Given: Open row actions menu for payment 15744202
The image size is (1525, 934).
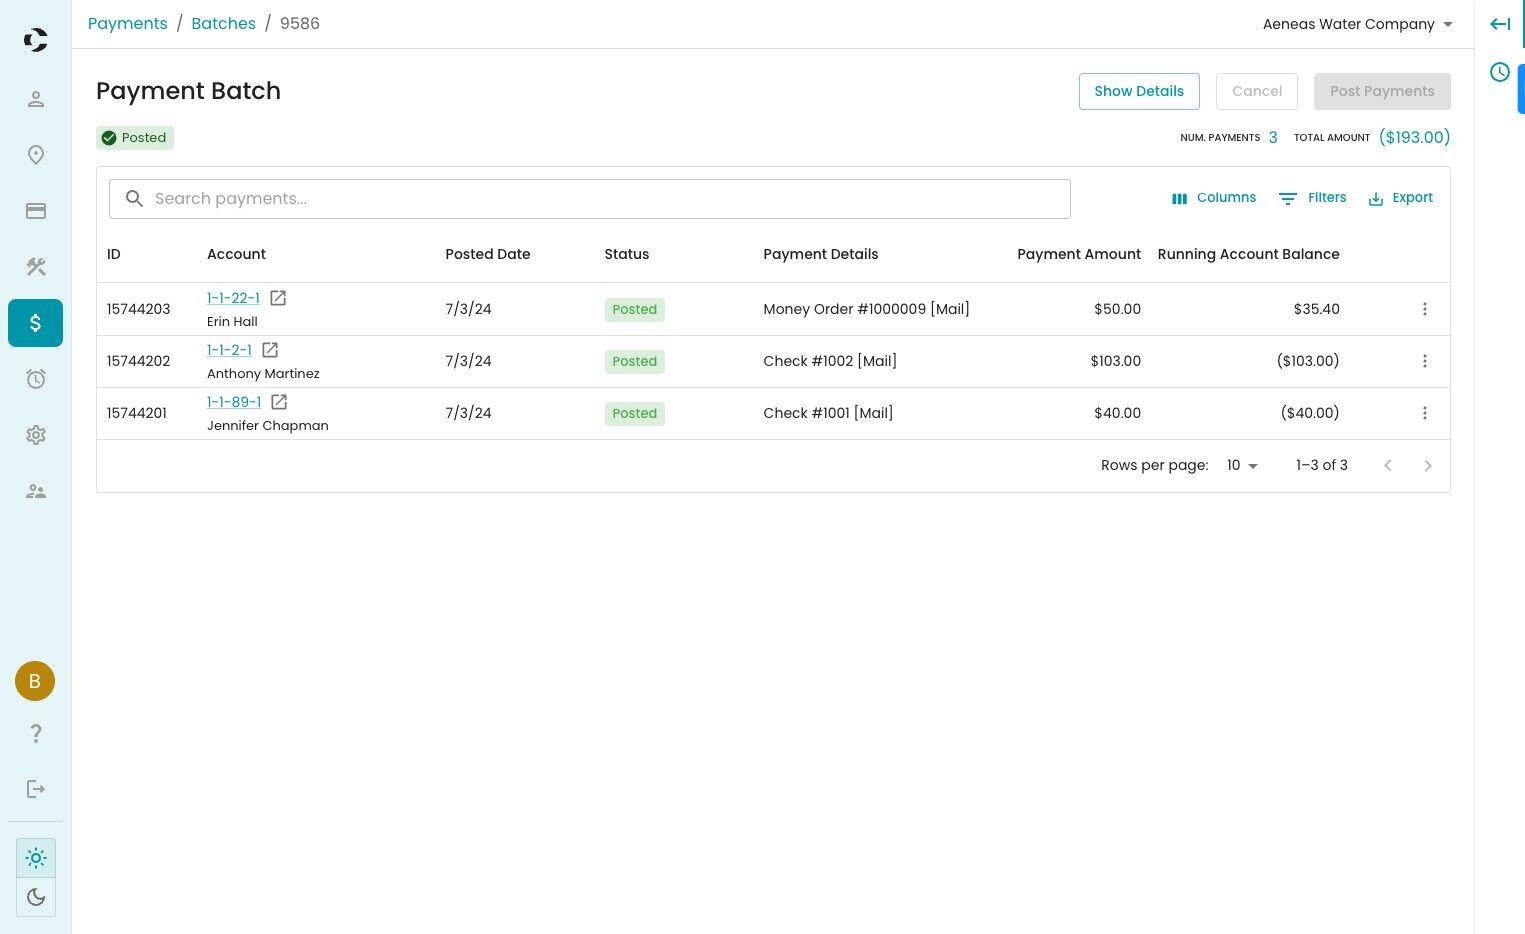Looking at the screenshot, I should [x=1425, y=361].
